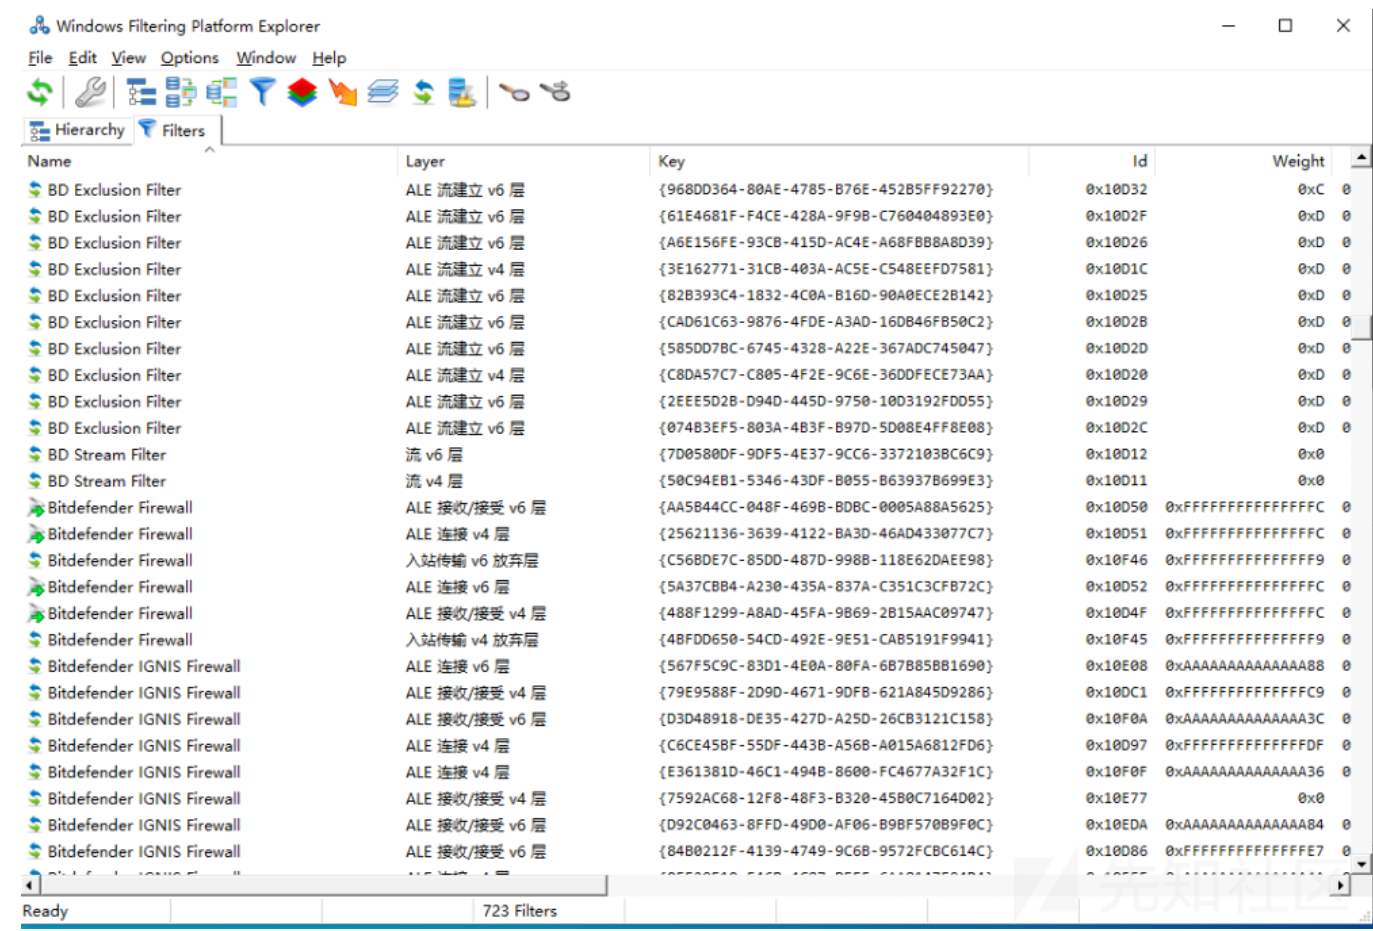
Task: Click the database with yellow device icon
Action: point(462,93)
